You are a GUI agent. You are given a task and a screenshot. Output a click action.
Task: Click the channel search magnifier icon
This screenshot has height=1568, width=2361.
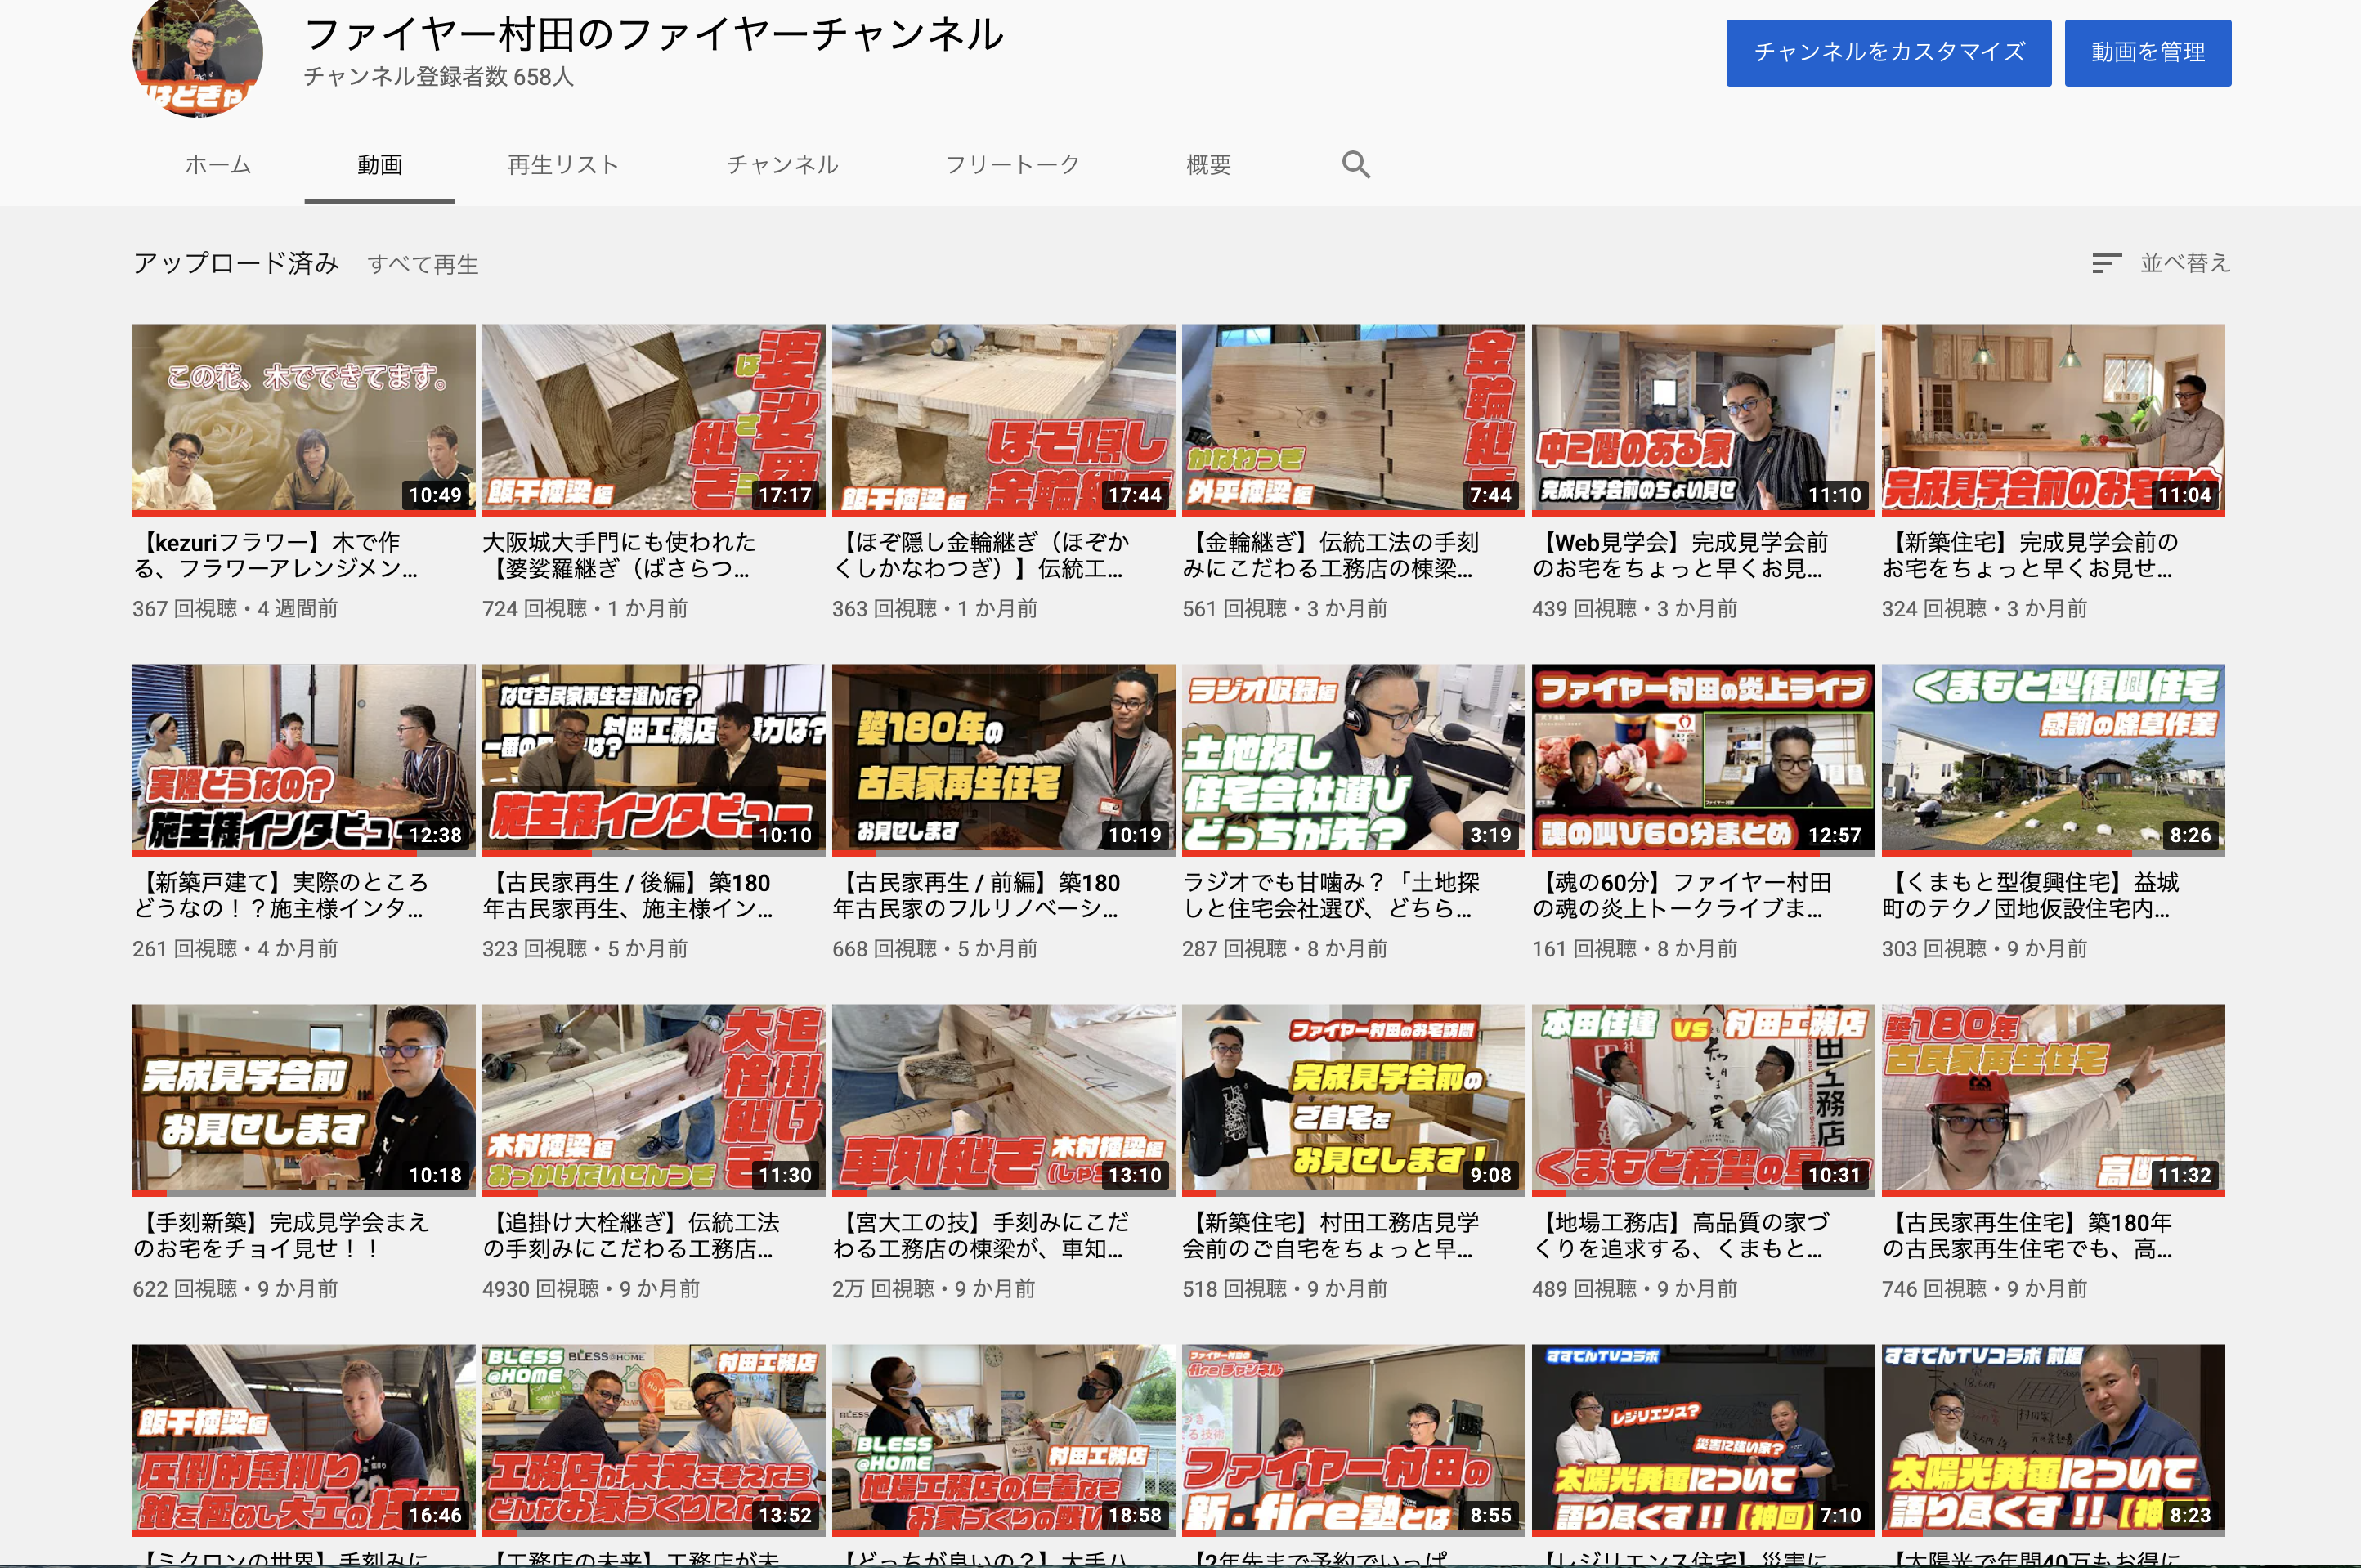(1355, 164)
